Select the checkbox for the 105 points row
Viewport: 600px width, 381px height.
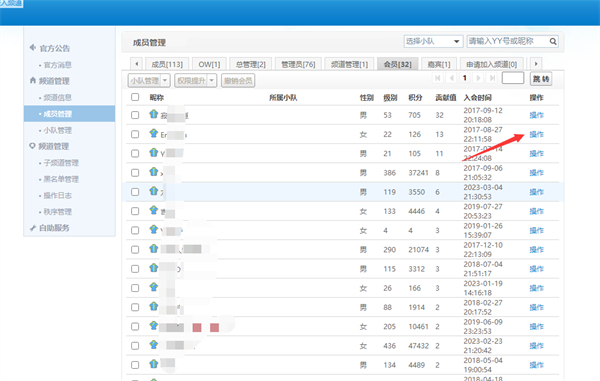(135, 153)
